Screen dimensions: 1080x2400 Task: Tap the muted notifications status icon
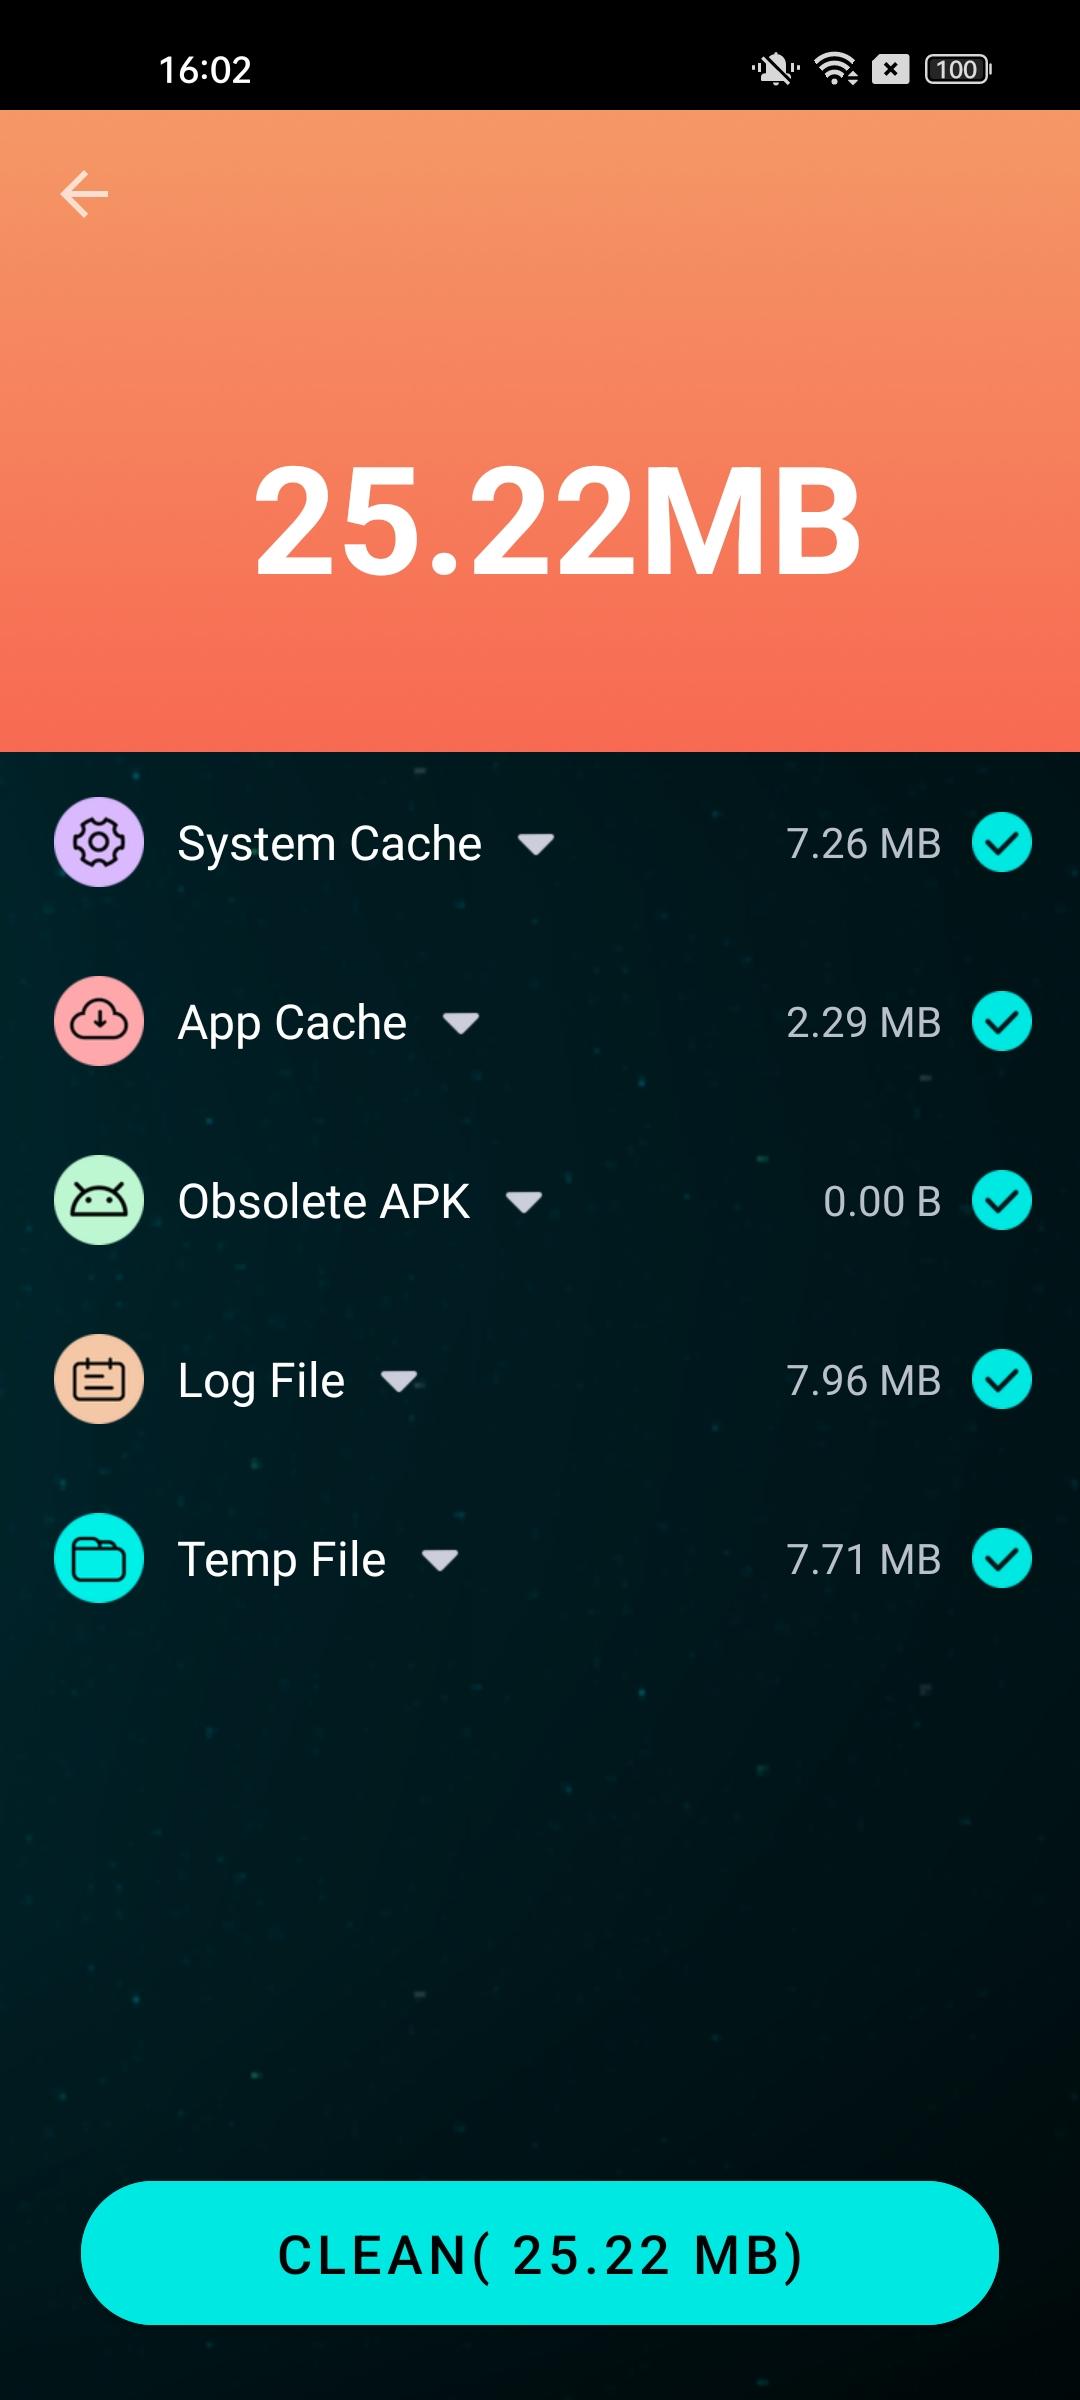[x=775, y=69]
